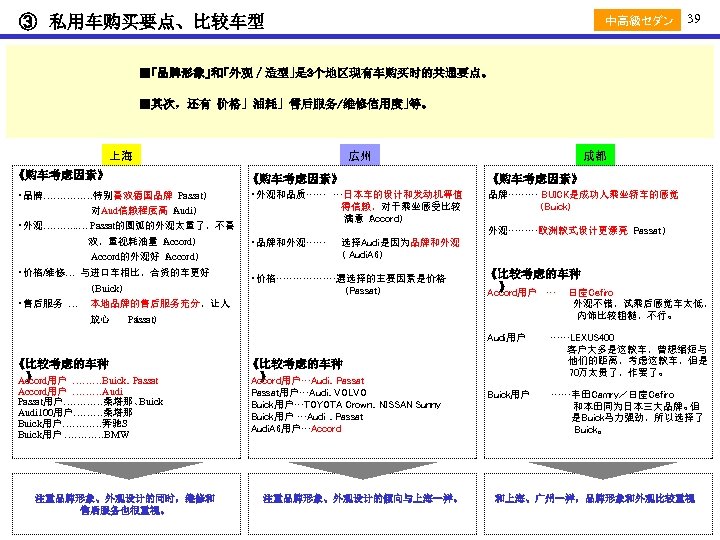Click Shanghai red row 'Accord用户…Audi'

coord(70,392)
